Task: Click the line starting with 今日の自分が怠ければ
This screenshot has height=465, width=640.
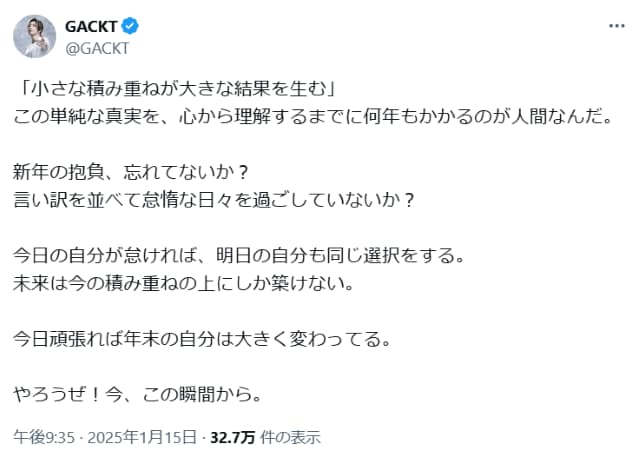Action: pyautogui.click(x=239, y=253)
